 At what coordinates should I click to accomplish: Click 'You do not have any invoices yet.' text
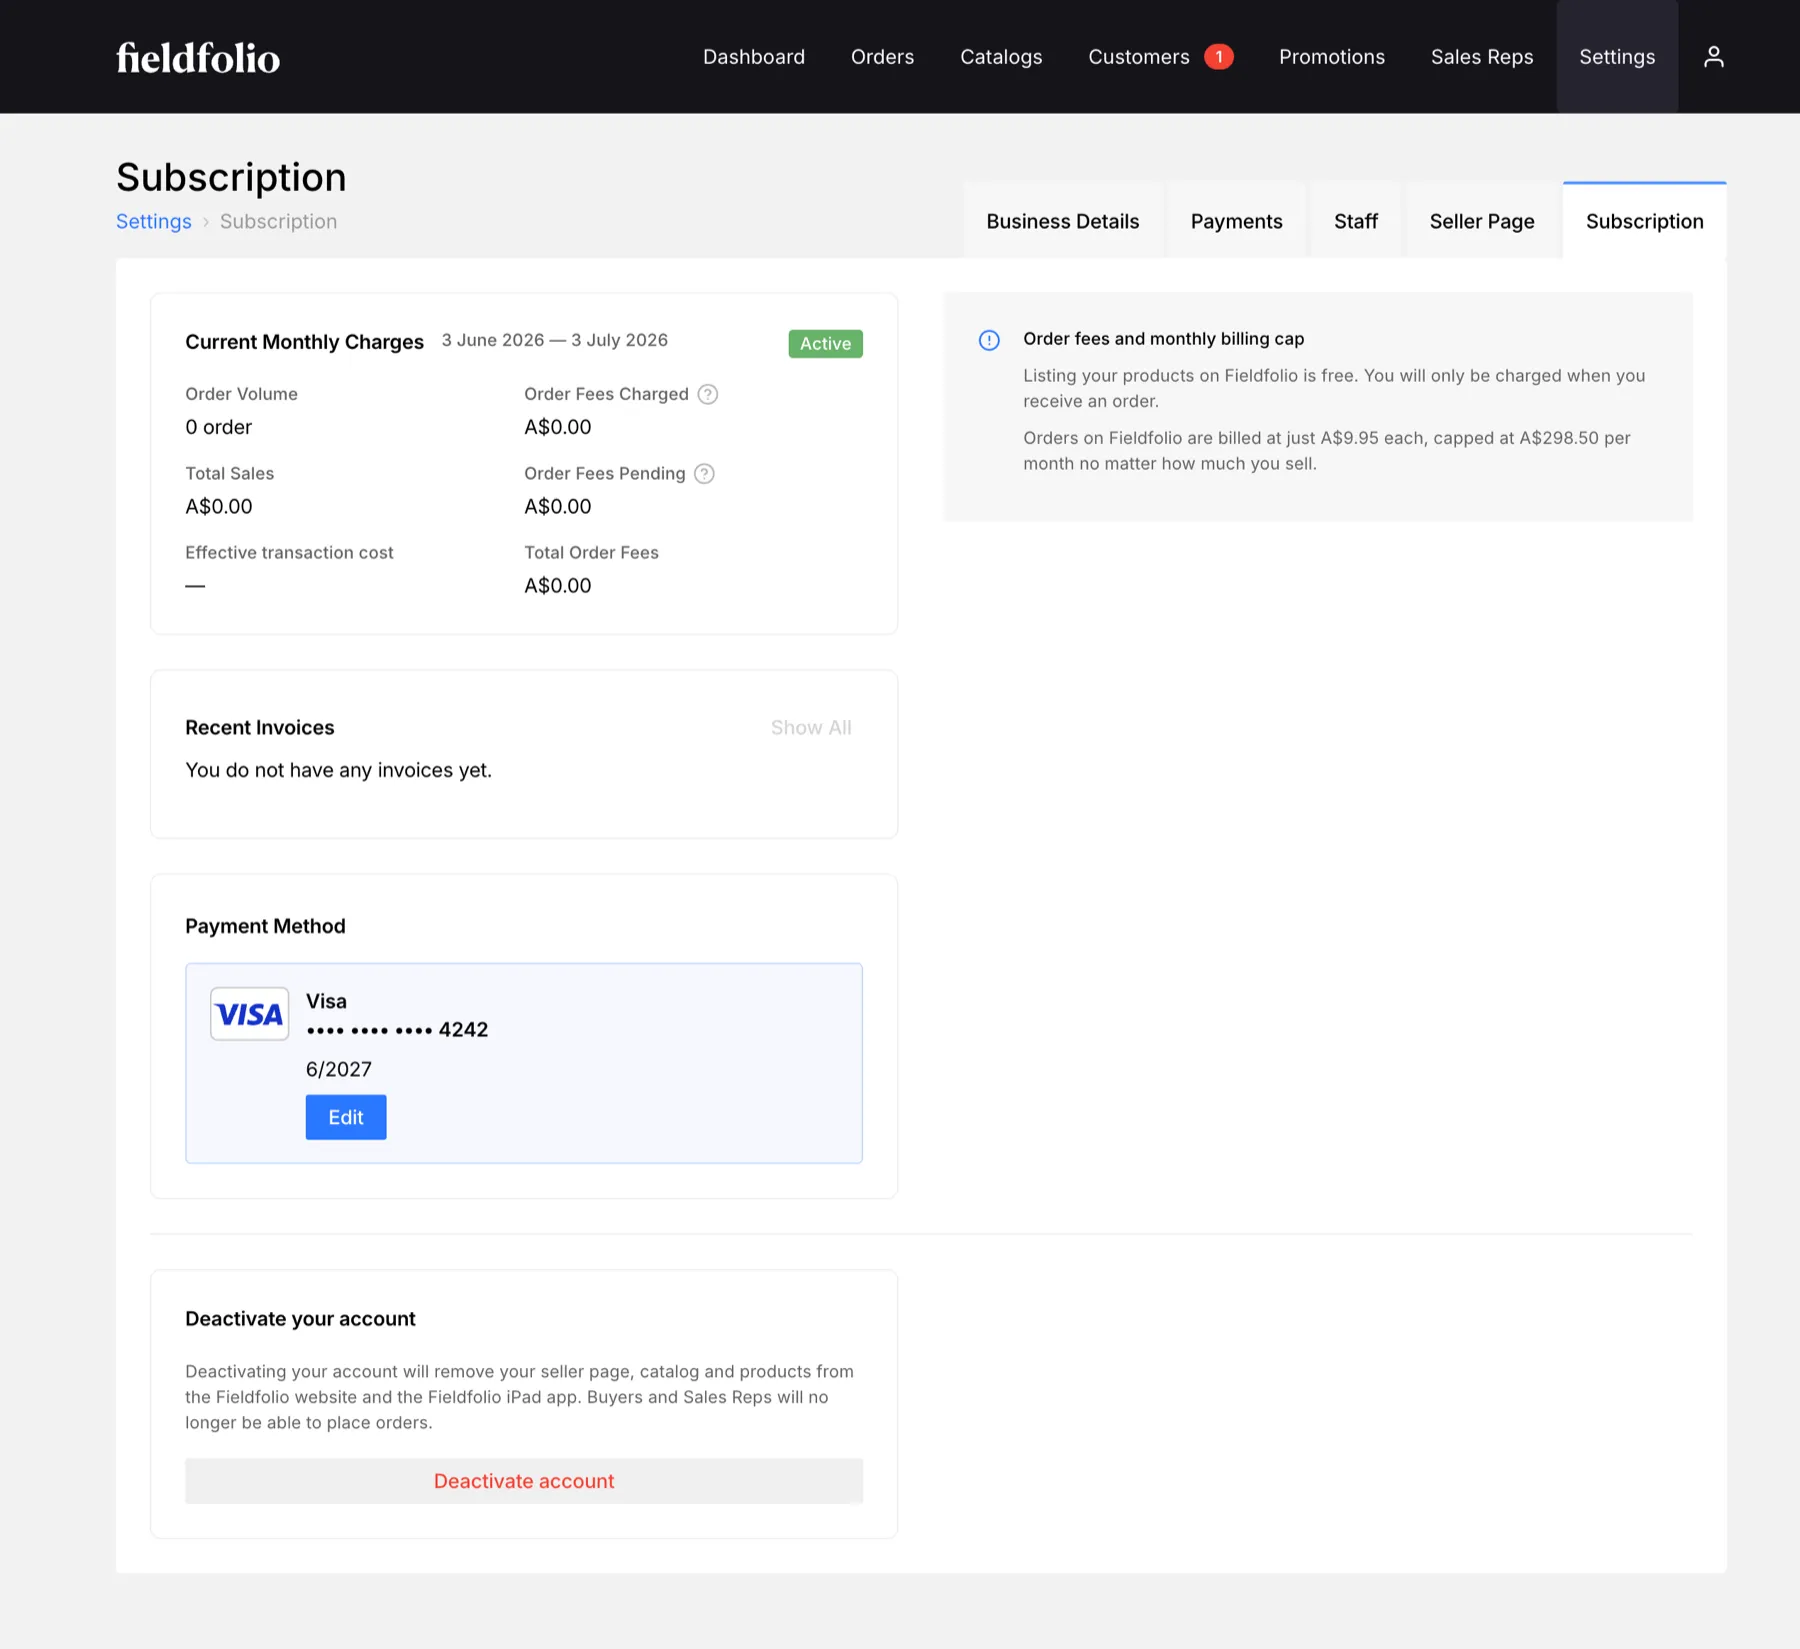tap(338, 770)
